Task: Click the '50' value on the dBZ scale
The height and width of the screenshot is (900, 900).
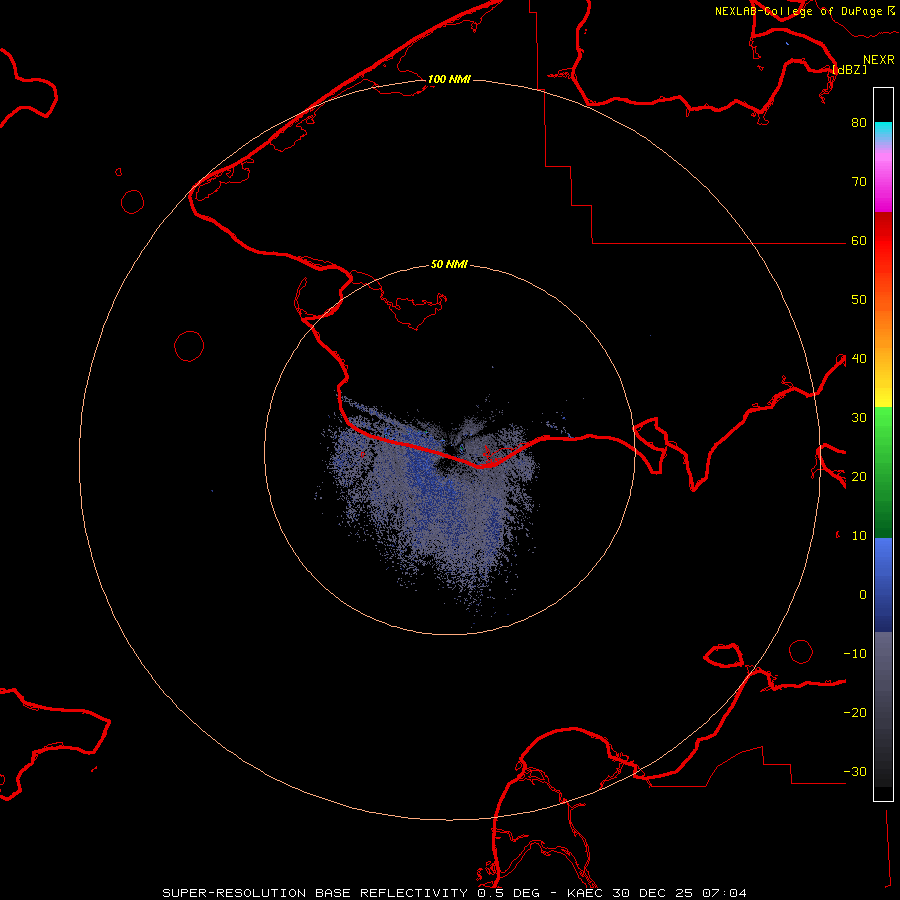Action: coord(859,300)
